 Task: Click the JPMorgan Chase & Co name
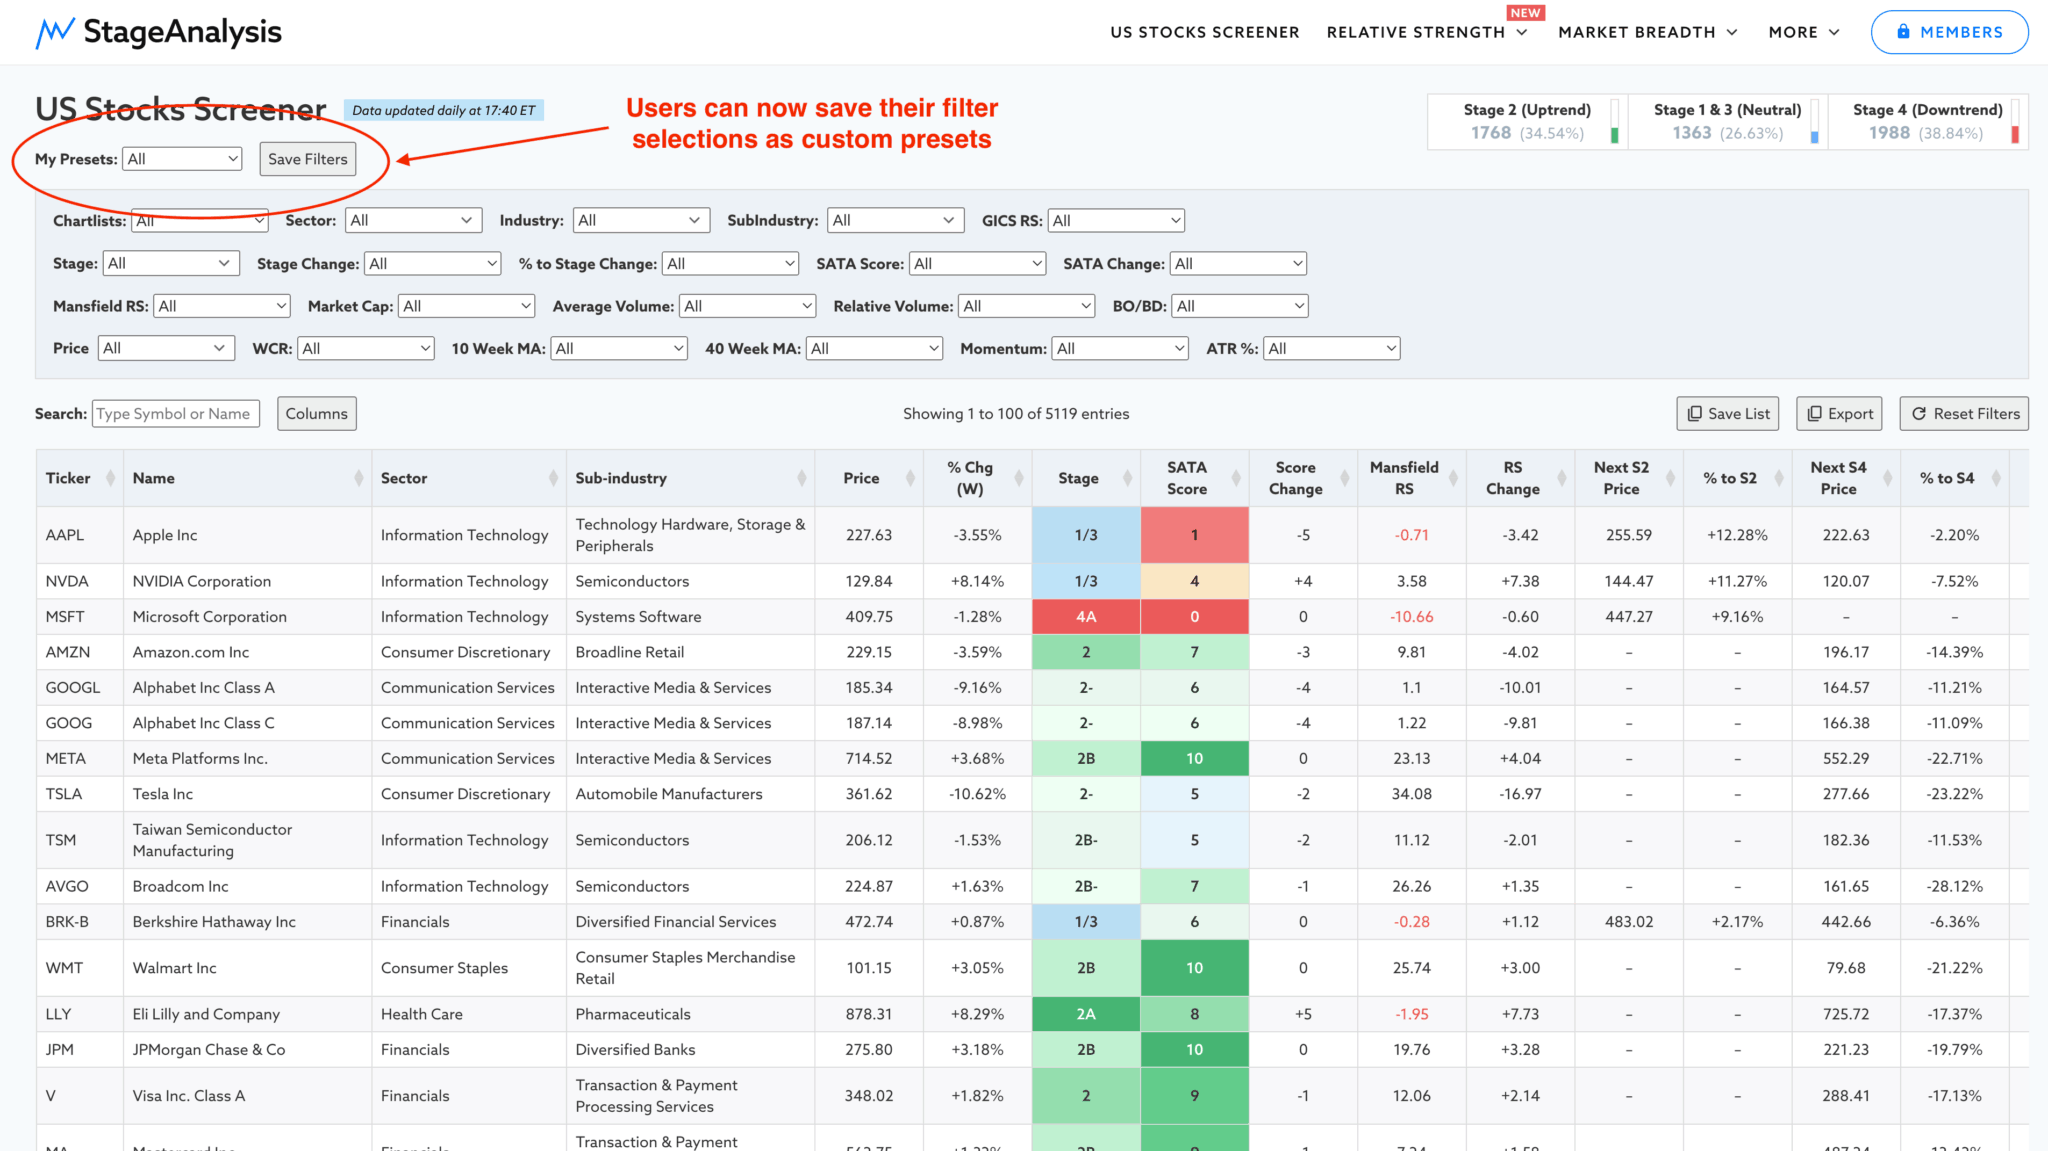click(209, 1050)
